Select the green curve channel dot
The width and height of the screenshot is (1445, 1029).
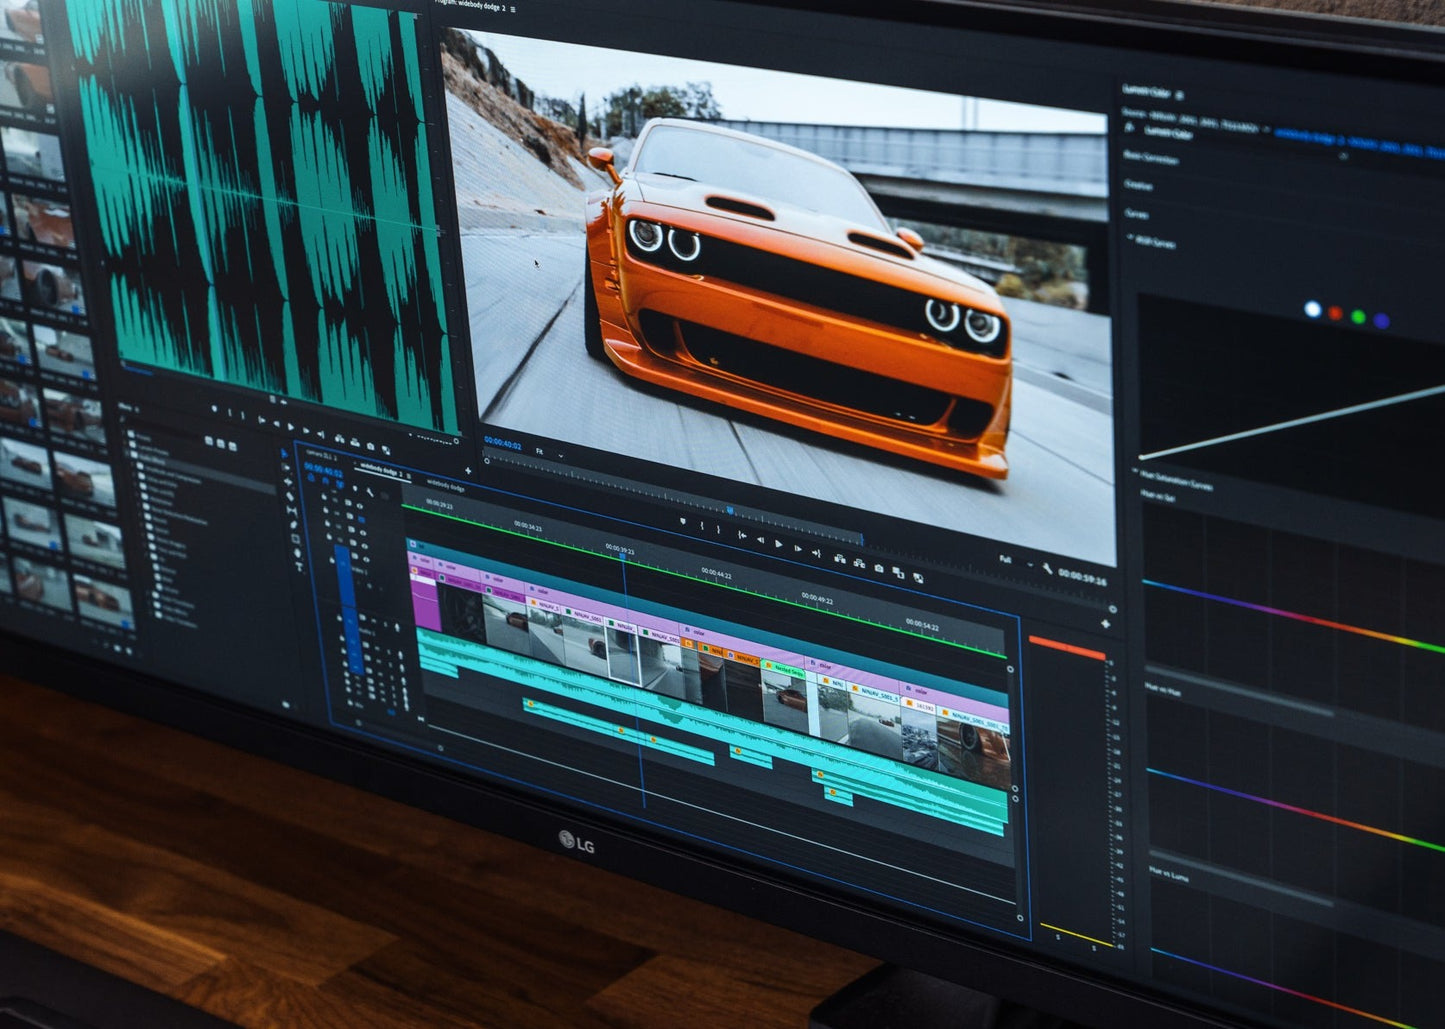click(x=1358, y=317)
